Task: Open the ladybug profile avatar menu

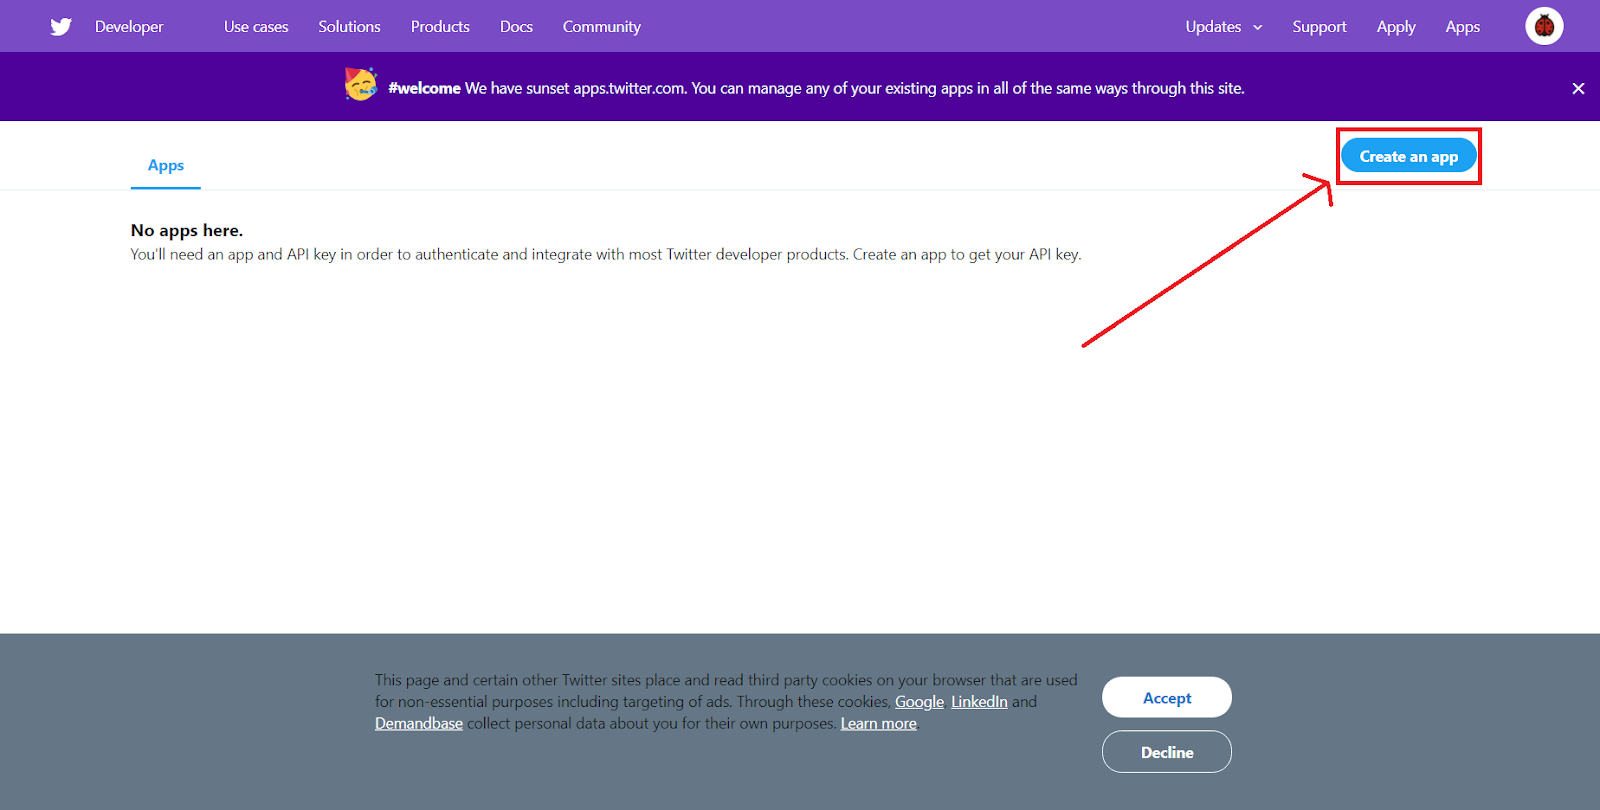Action: [1544, 27]
